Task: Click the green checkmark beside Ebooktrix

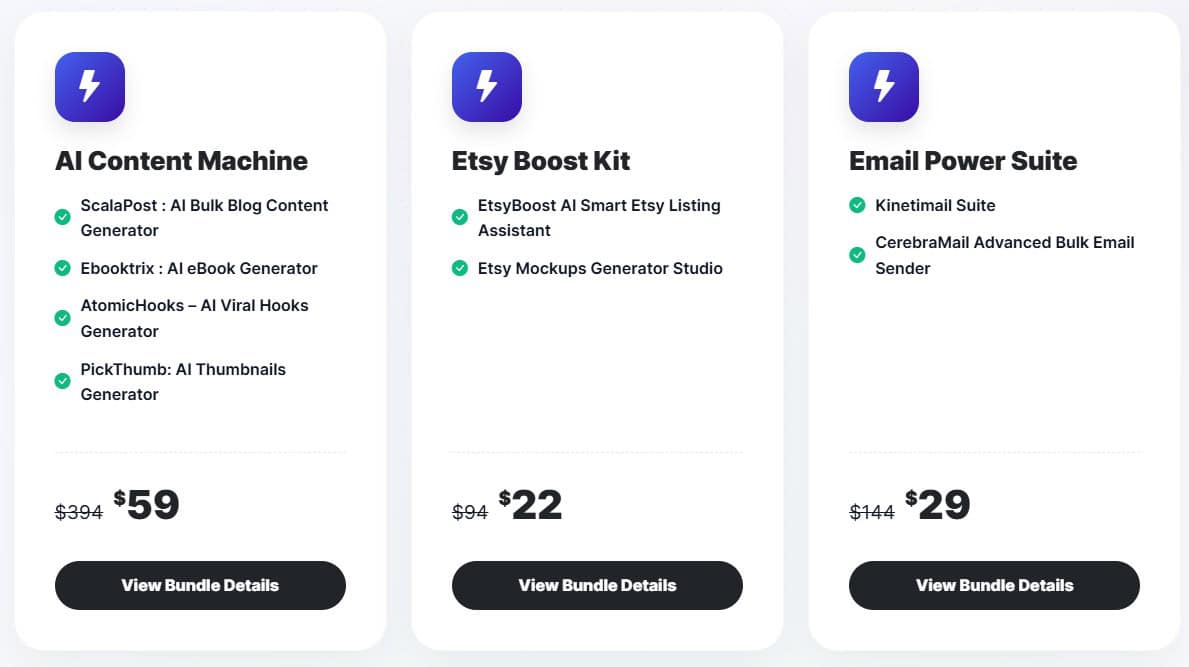Action: [x=62, y=268]
